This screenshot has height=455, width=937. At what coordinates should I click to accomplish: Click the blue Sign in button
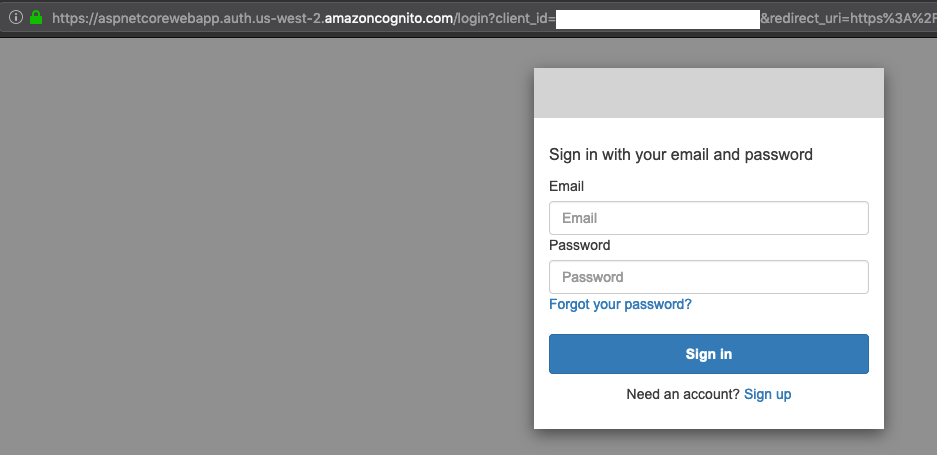709,354
